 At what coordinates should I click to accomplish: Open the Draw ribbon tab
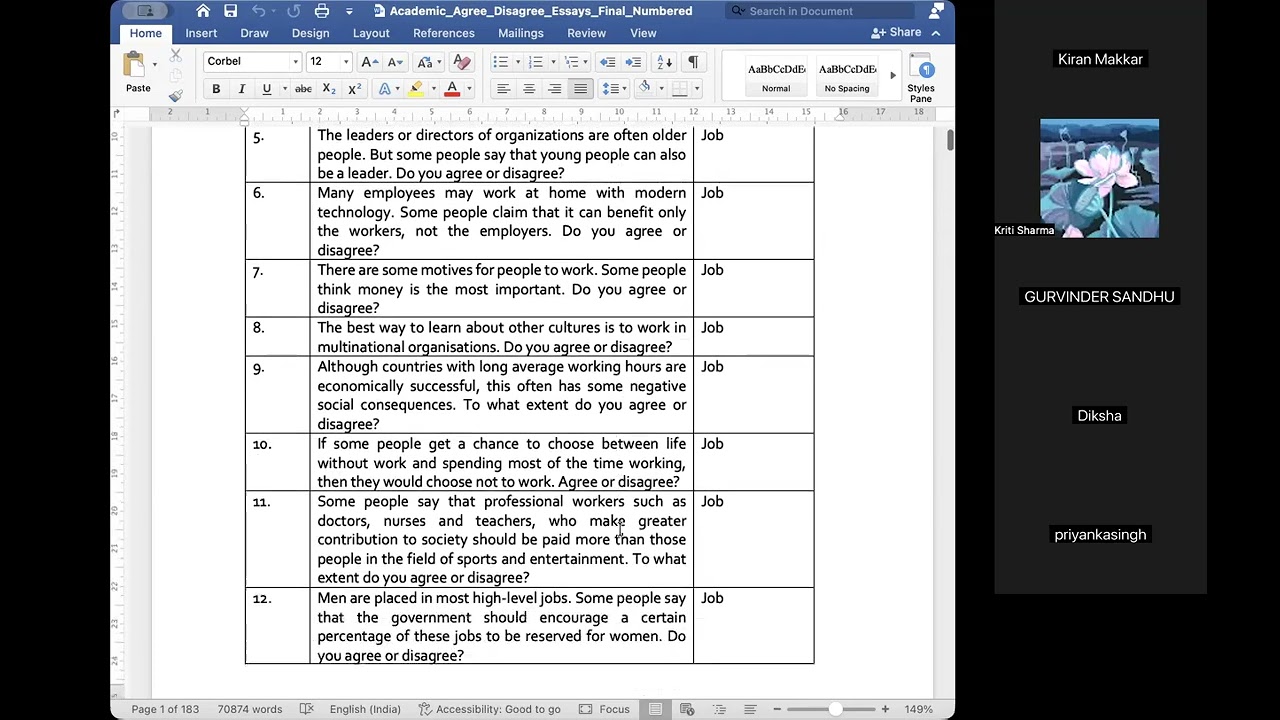(254, 33)
